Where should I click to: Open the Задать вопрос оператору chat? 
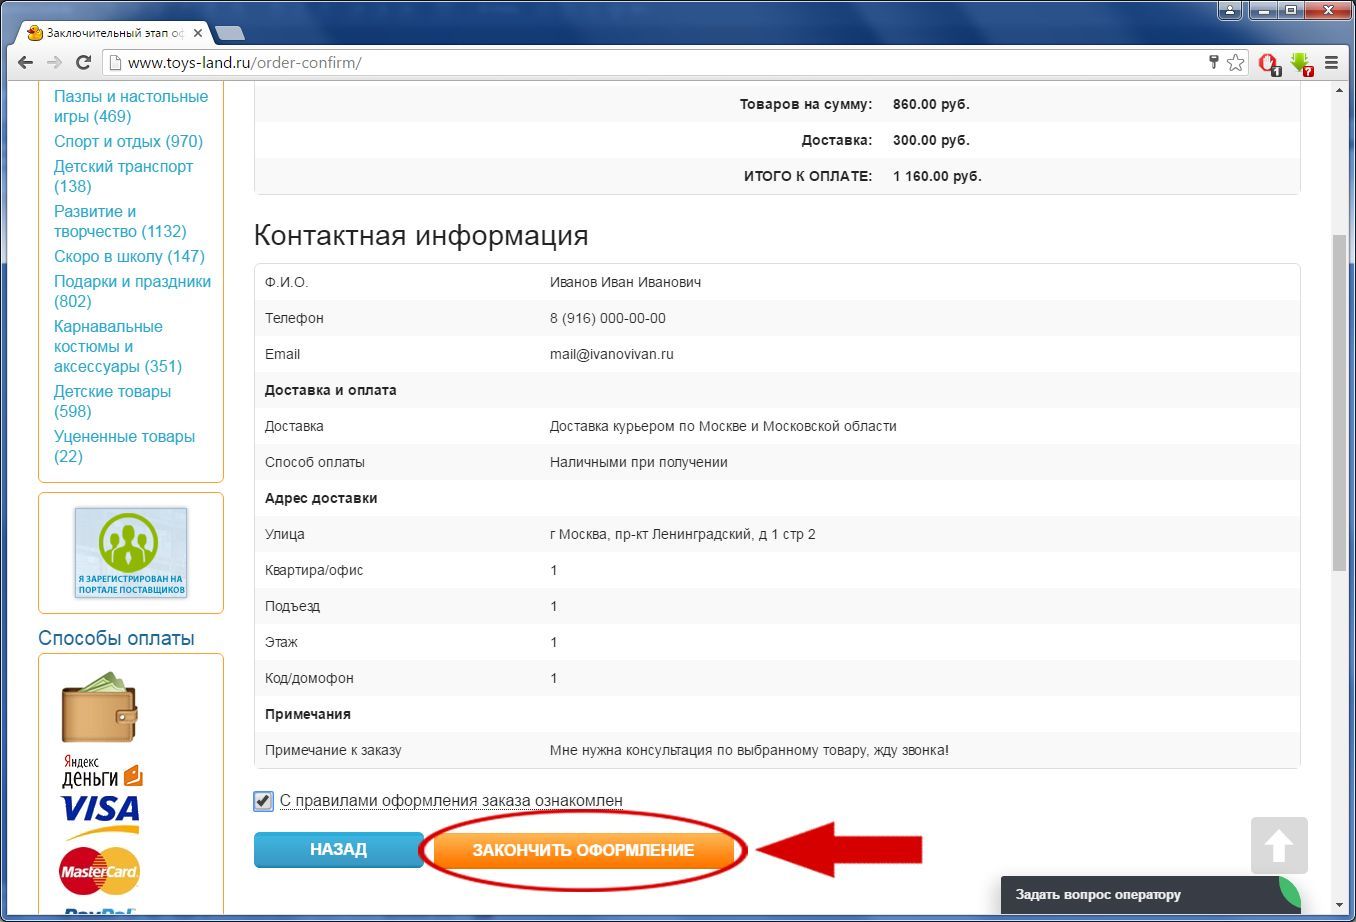[1150, 895]
